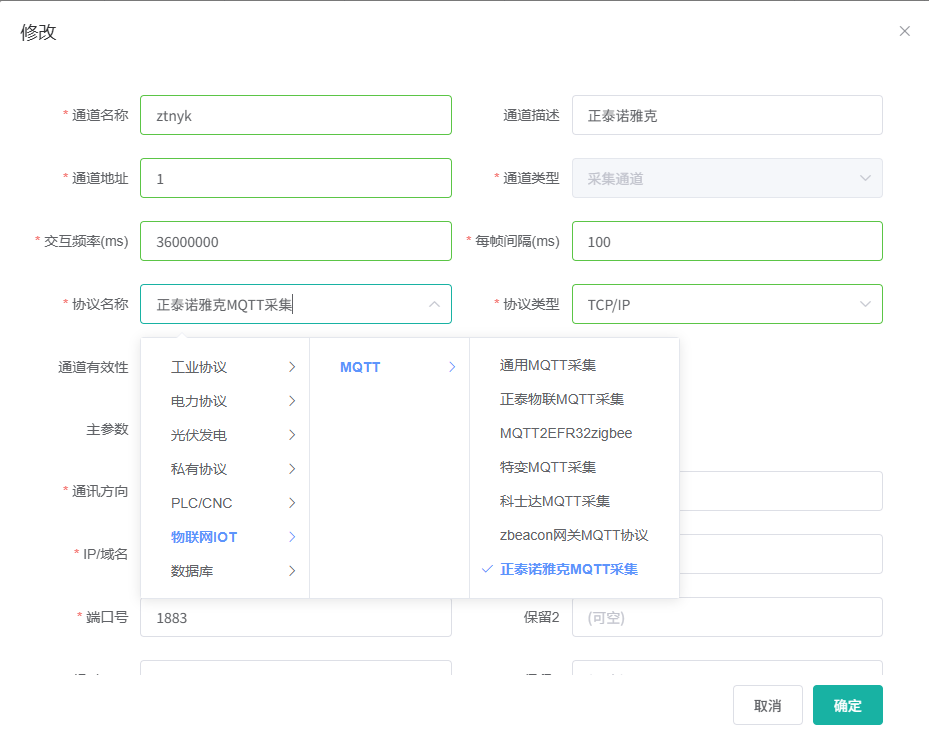Expand PLC/CNC submenu arrow
Viewport: 929px width, 740px height.
(292, 503)
